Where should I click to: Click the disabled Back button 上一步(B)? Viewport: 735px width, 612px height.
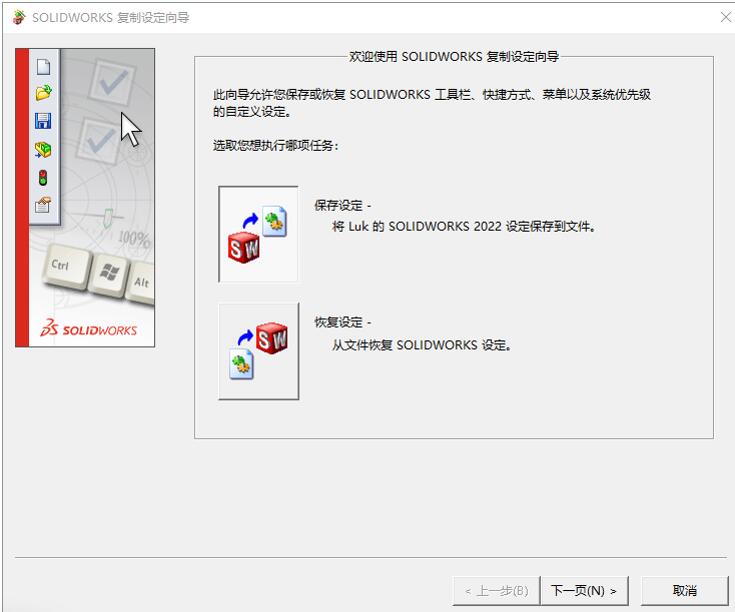click(x=496, y=590)
